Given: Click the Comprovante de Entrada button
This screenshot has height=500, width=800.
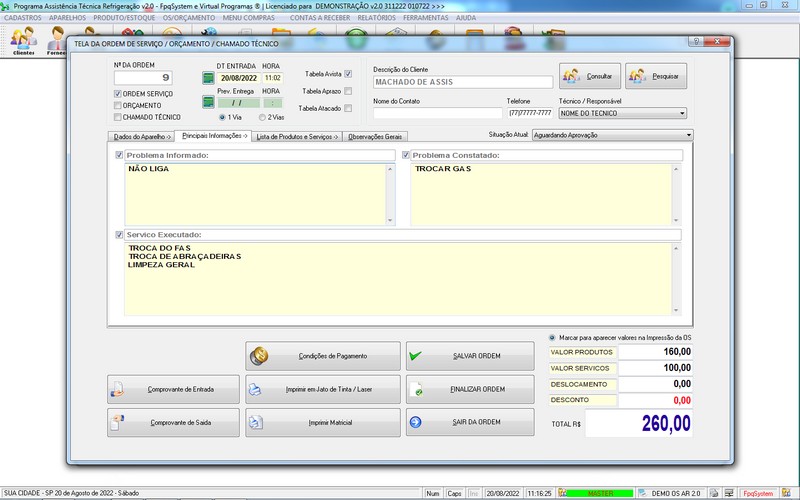Looking at the screenshot, I should [173, 389].
